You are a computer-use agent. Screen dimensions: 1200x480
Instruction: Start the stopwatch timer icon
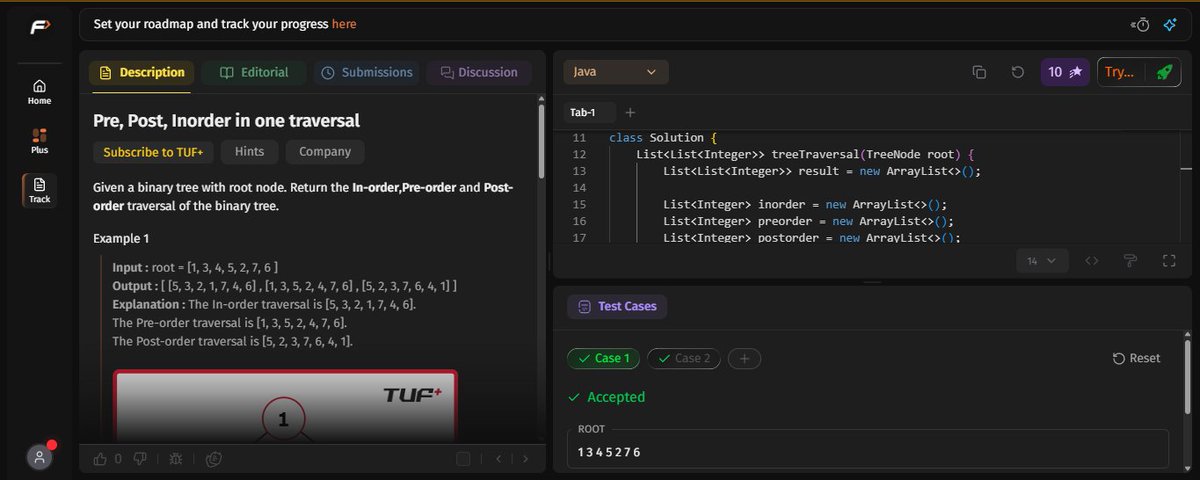pyautogui.click(x=1140, y=24)
